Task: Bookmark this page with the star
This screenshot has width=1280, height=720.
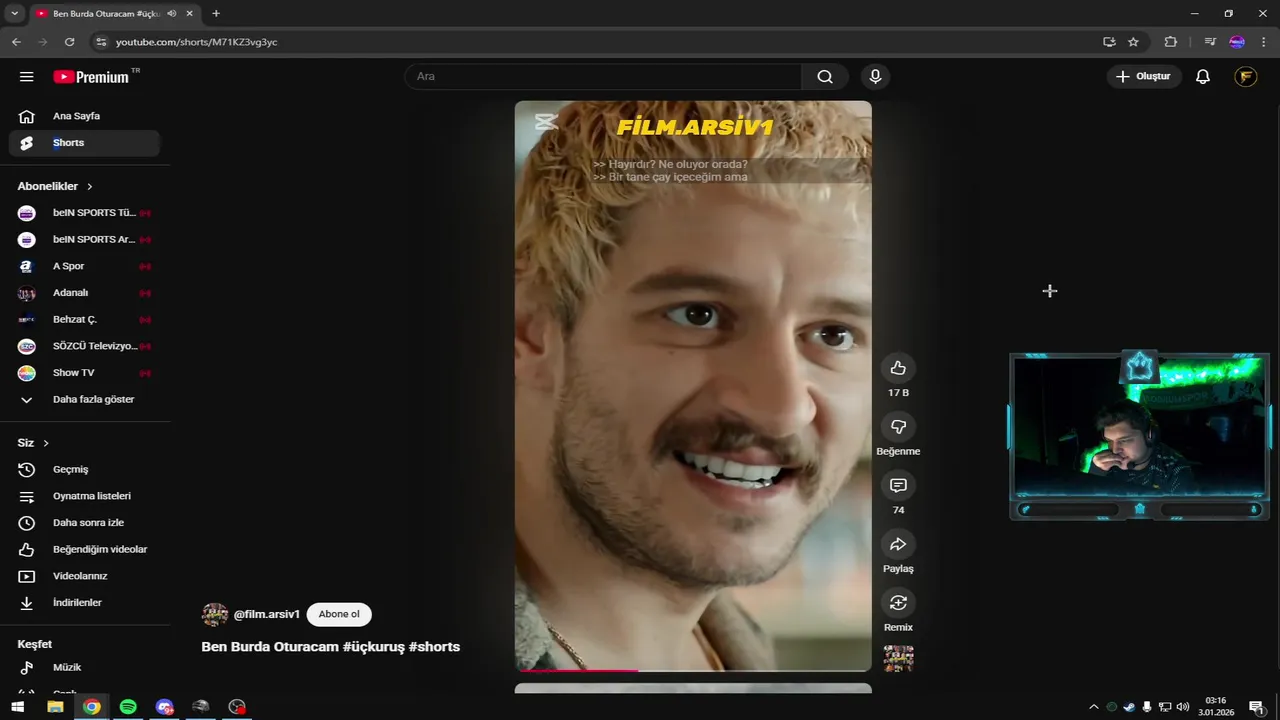Action: [1133, 42]
